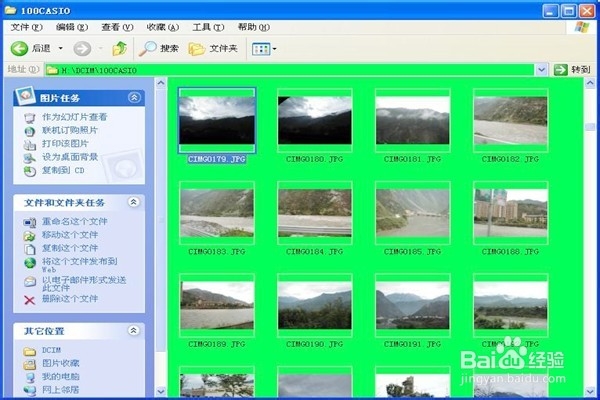
Task: Click Move this file (移动这个文件)
Action: coord(70,235)
